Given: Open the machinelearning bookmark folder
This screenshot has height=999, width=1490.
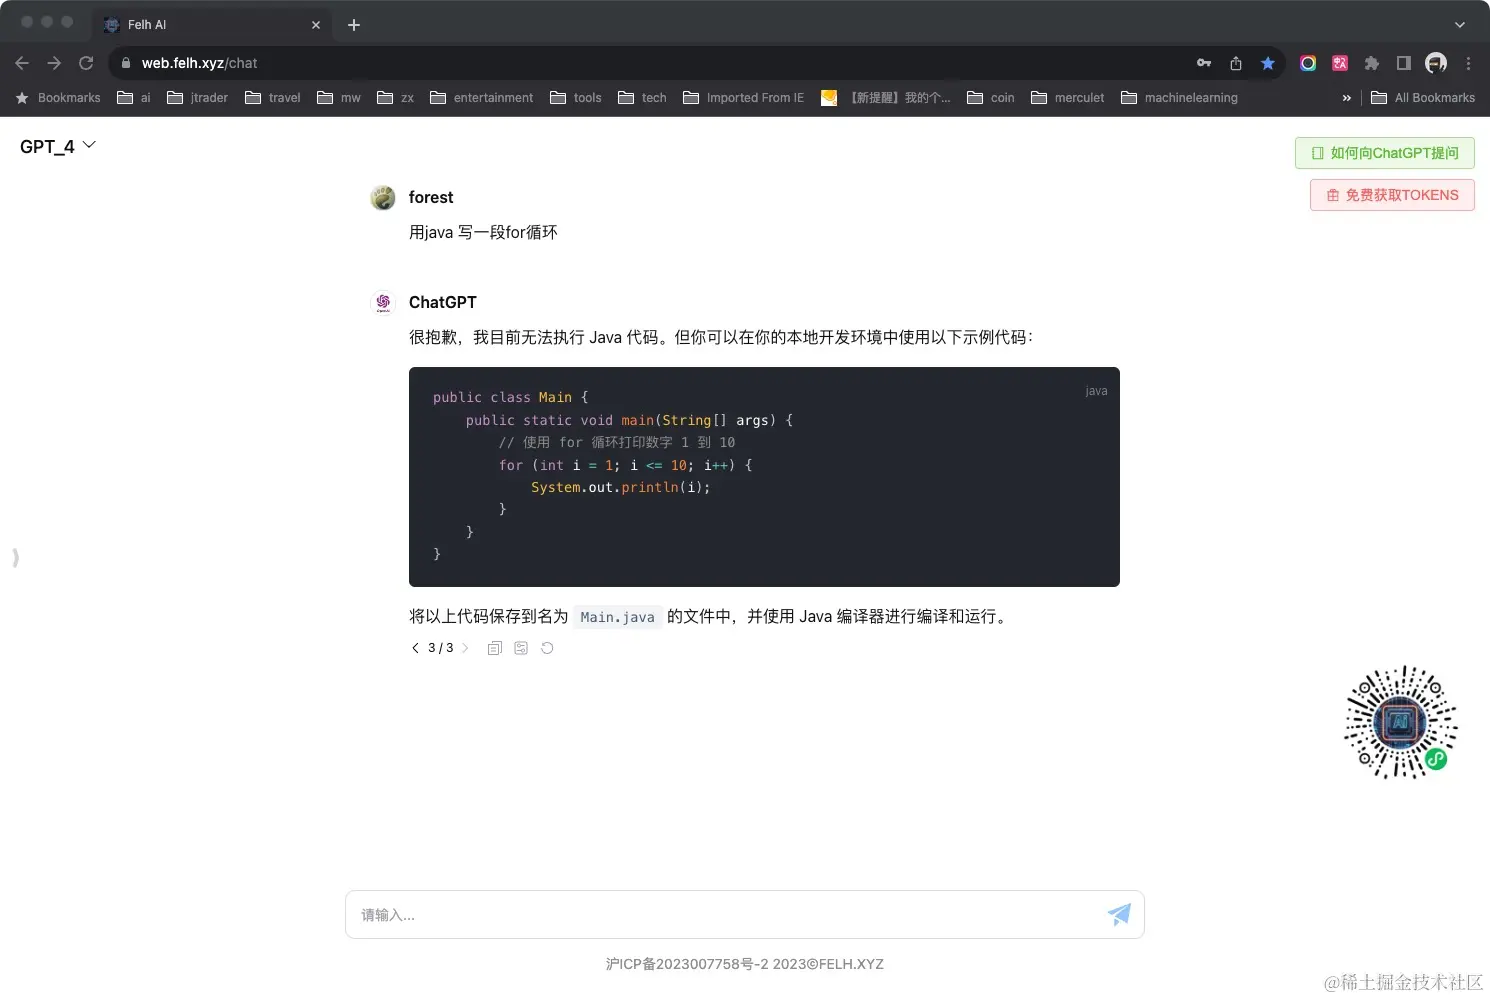Looking at the screenshot, I should [x=1180, y=98].
